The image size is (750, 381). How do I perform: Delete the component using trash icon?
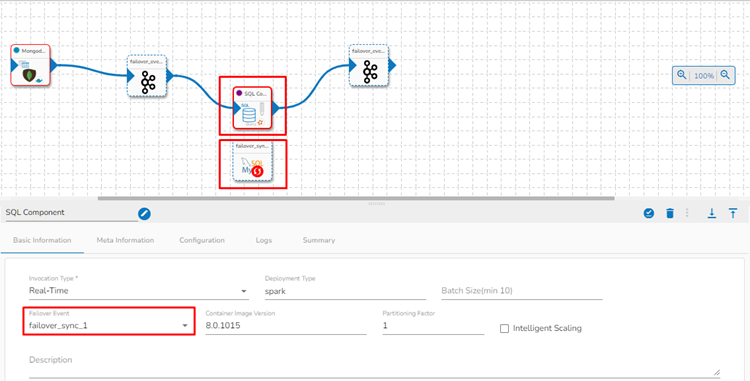[670, 213]
